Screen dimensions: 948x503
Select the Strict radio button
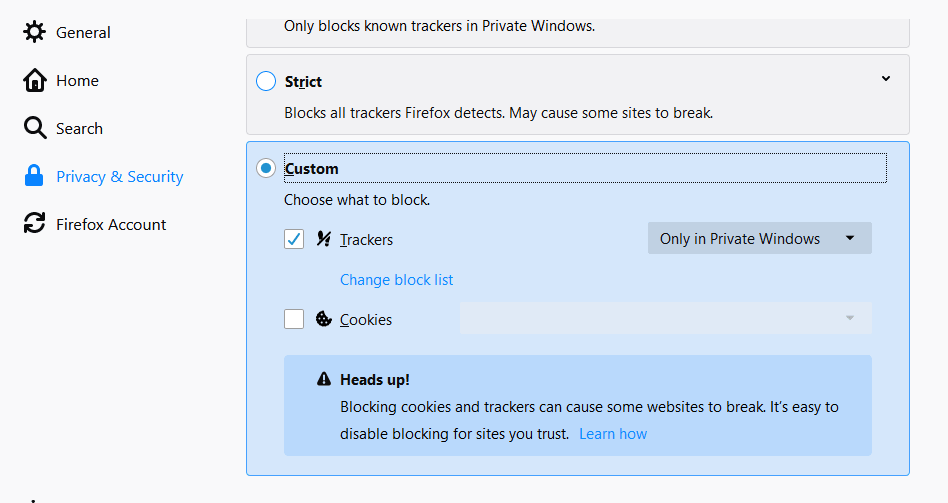pyautogui.click(x=266, y=81)
